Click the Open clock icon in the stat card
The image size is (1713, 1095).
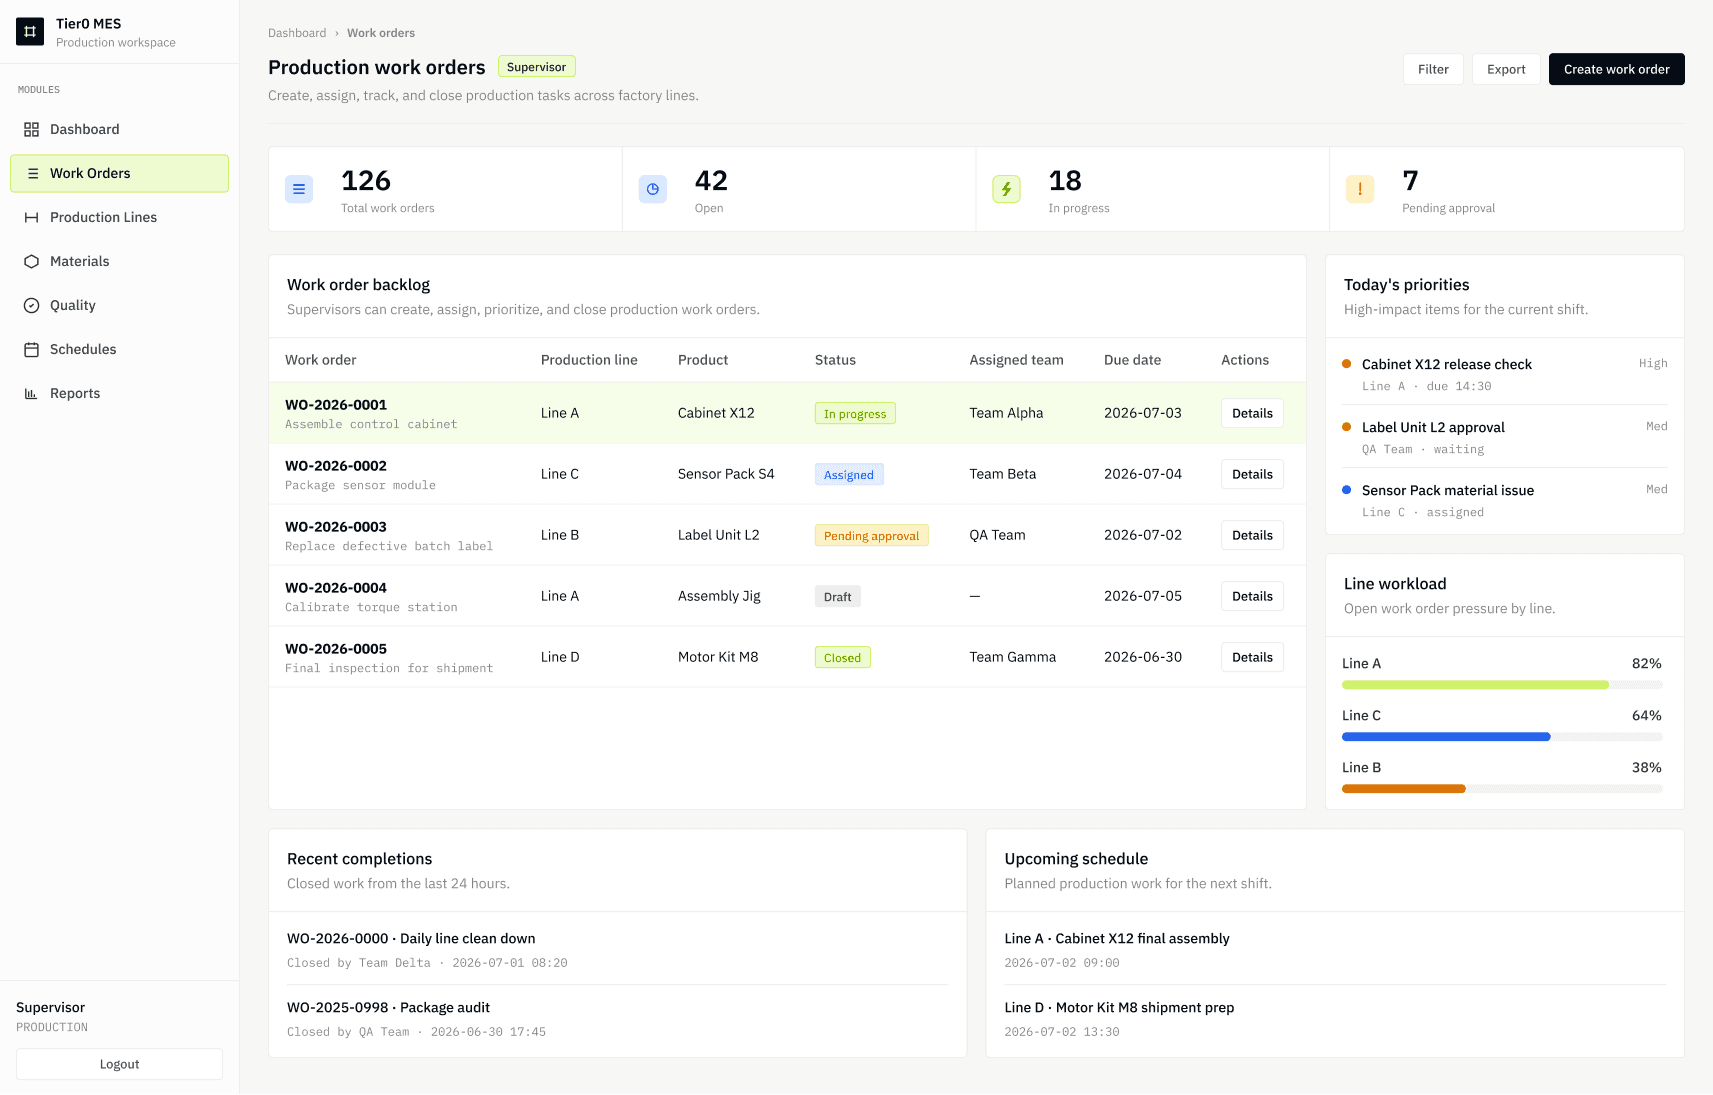[x=653, y=189]
